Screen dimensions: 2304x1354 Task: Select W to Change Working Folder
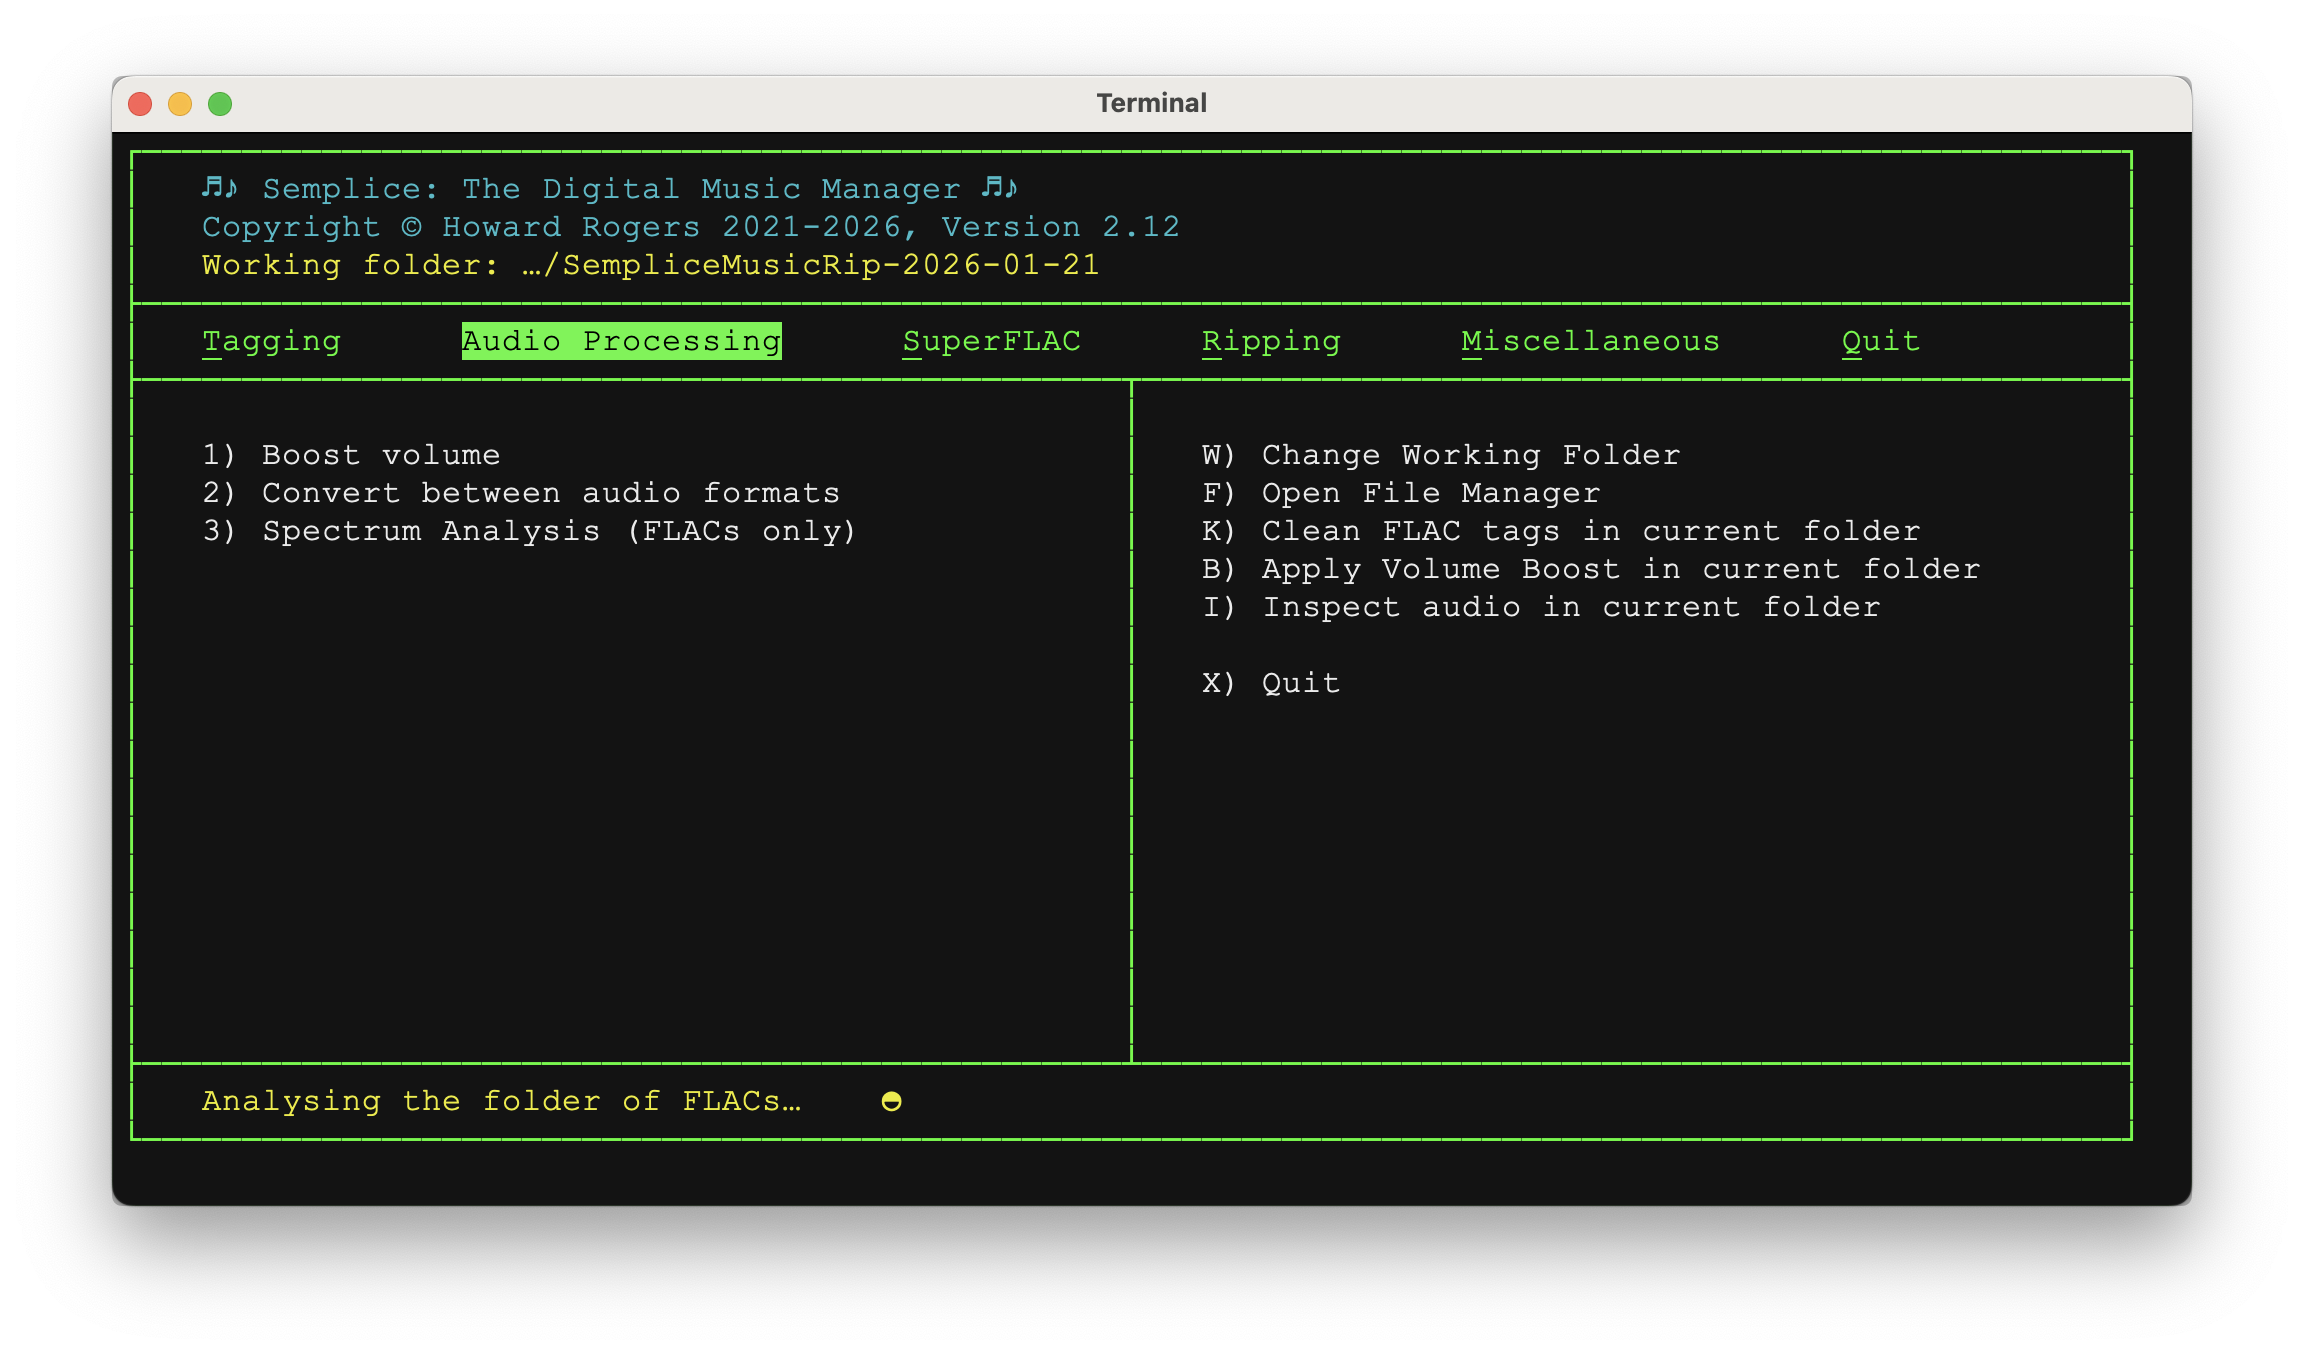(x=1441, y=455)
